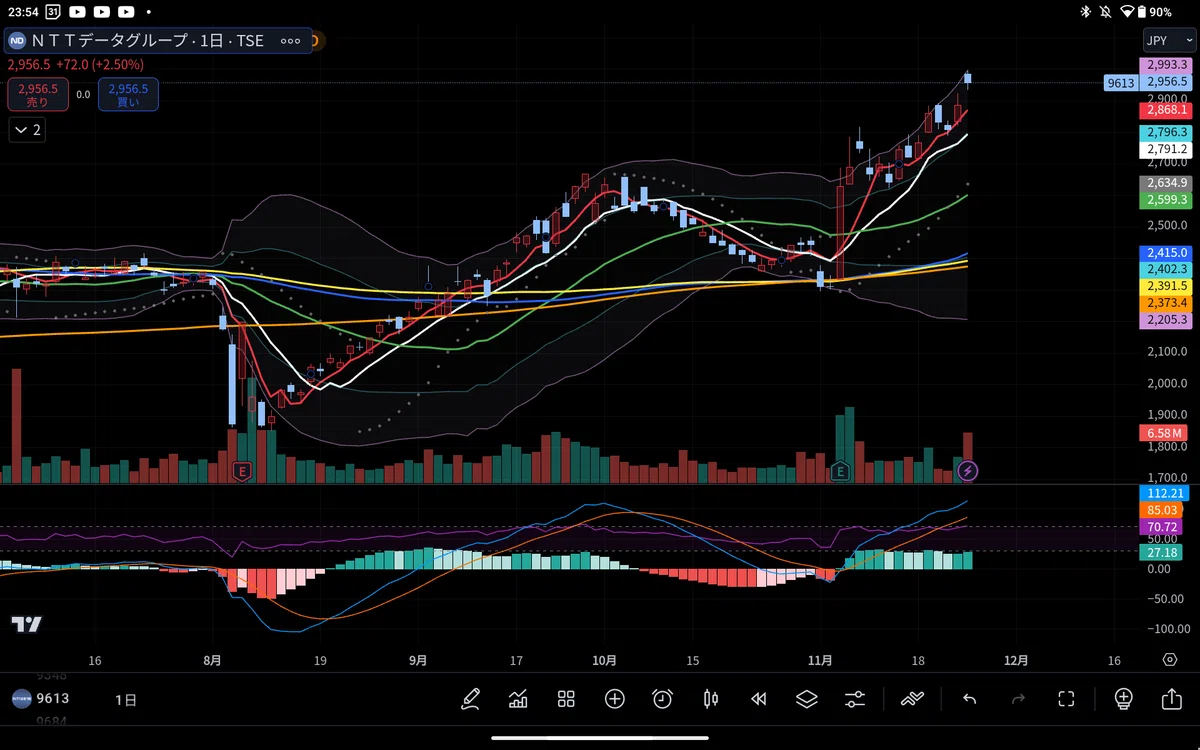Tap the purple 2,993.3 price scale label

coord(1166,65)
